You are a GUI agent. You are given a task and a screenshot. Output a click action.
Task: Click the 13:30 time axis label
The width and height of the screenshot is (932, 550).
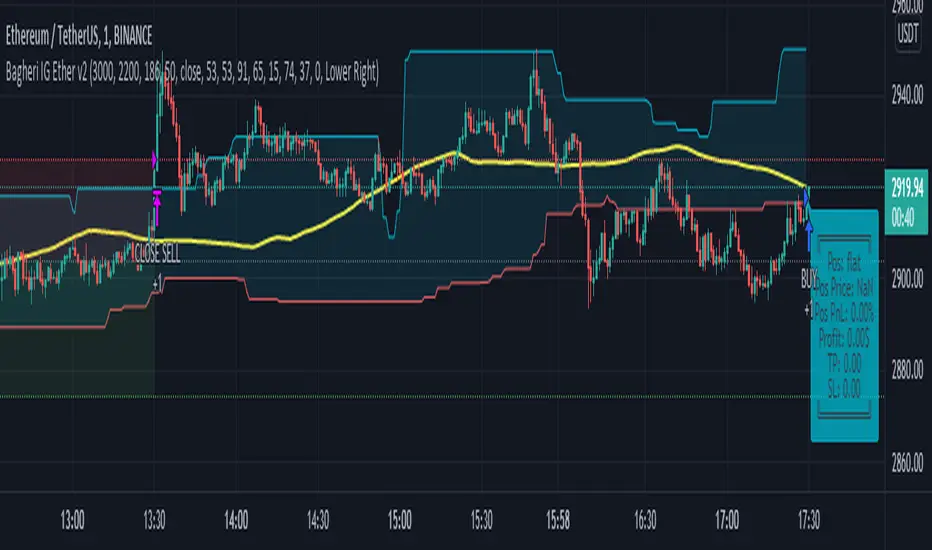(155, 520)
